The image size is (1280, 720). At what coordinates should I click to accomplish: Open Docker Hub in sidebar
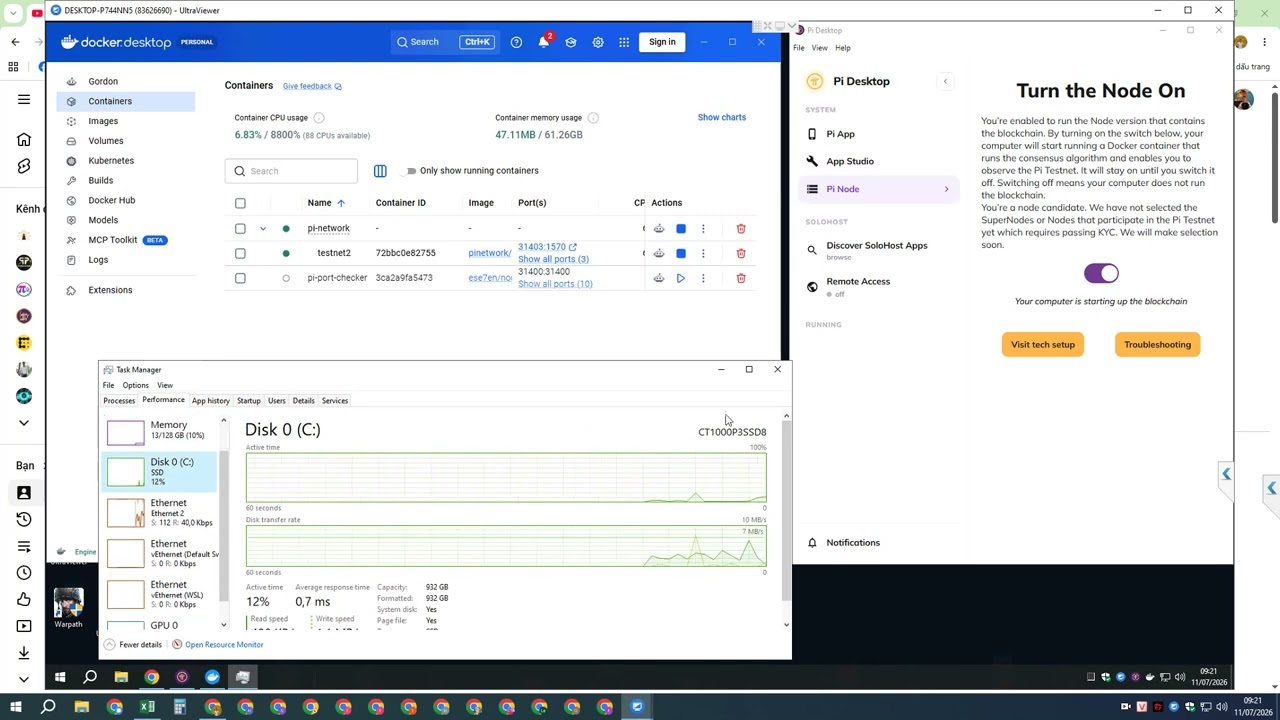coord(126,200)
